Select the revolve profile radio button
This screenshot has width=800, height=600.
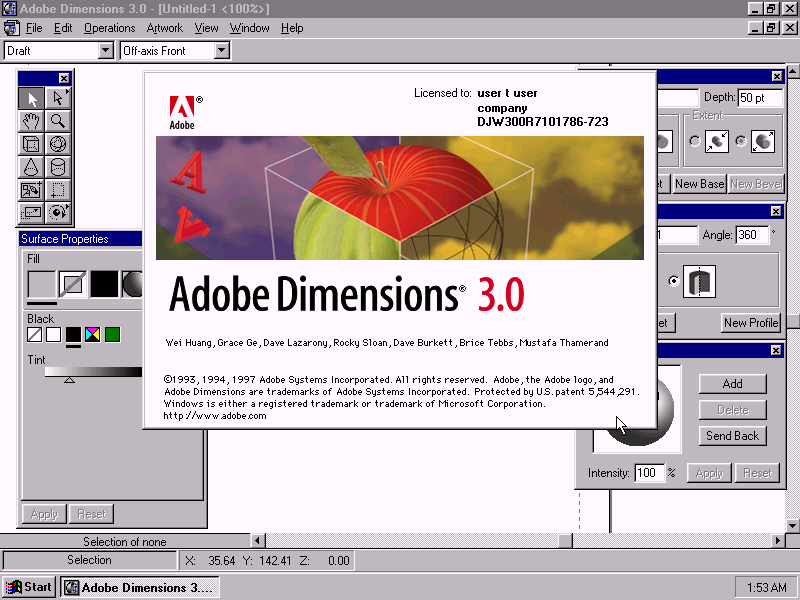[673, 281]
